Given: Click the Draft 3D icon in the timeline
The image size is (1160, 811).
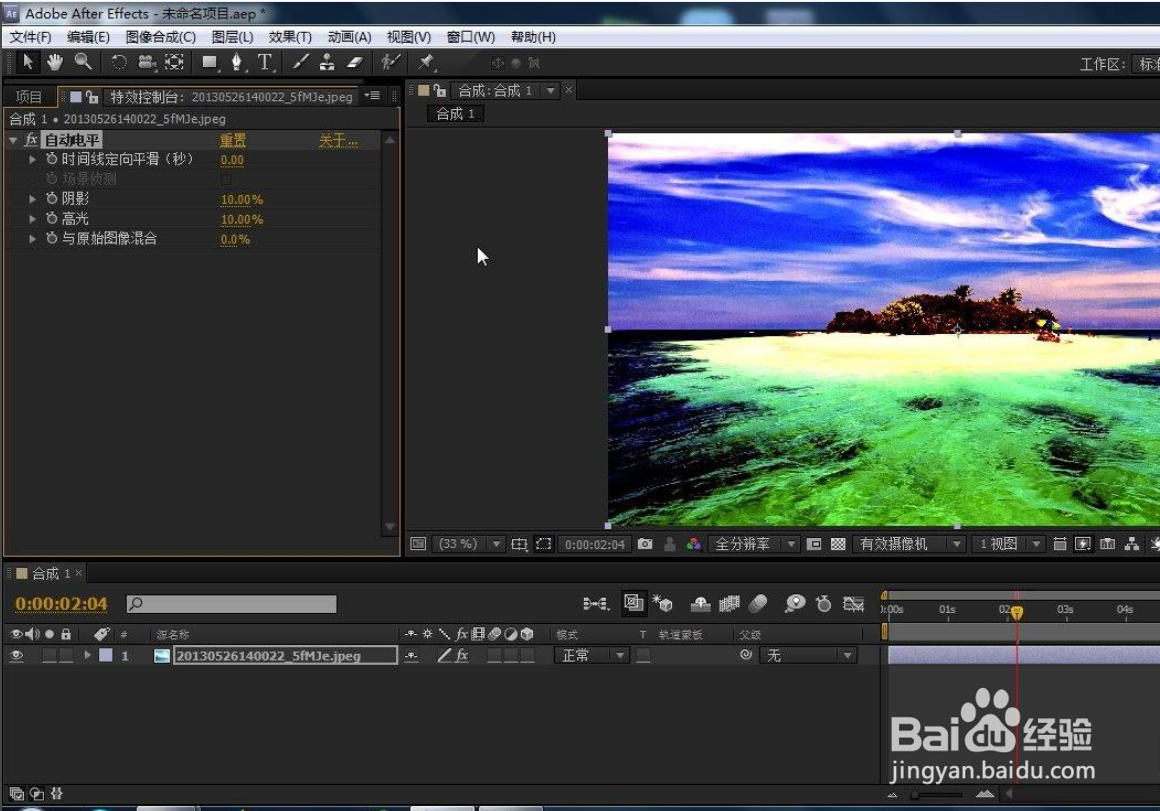Looking at the screenshot, I should click(x=663, y=604).
